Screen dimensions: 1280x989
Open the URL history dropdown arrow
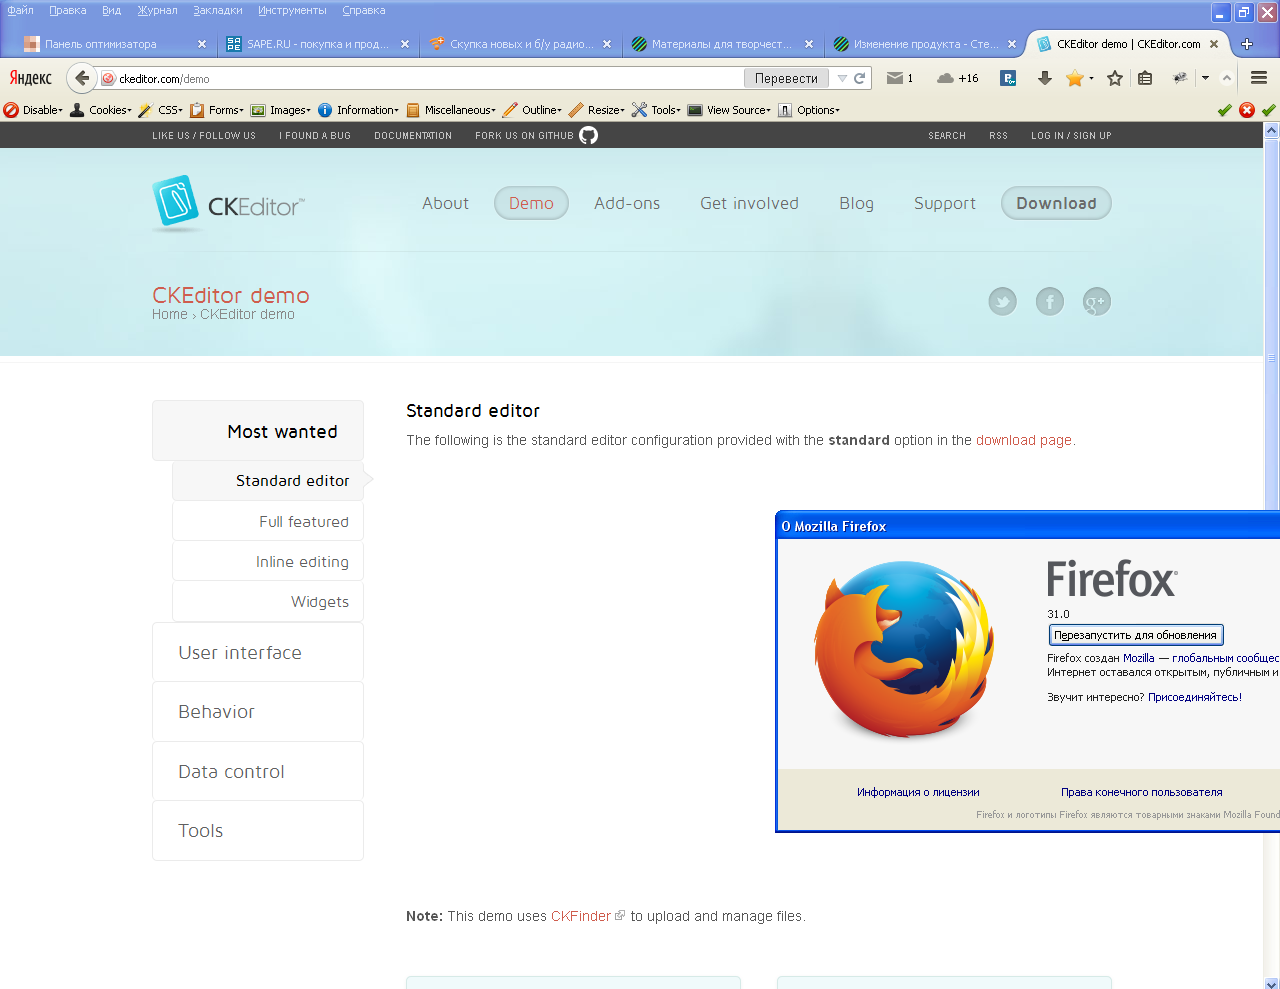pos(842,78)
